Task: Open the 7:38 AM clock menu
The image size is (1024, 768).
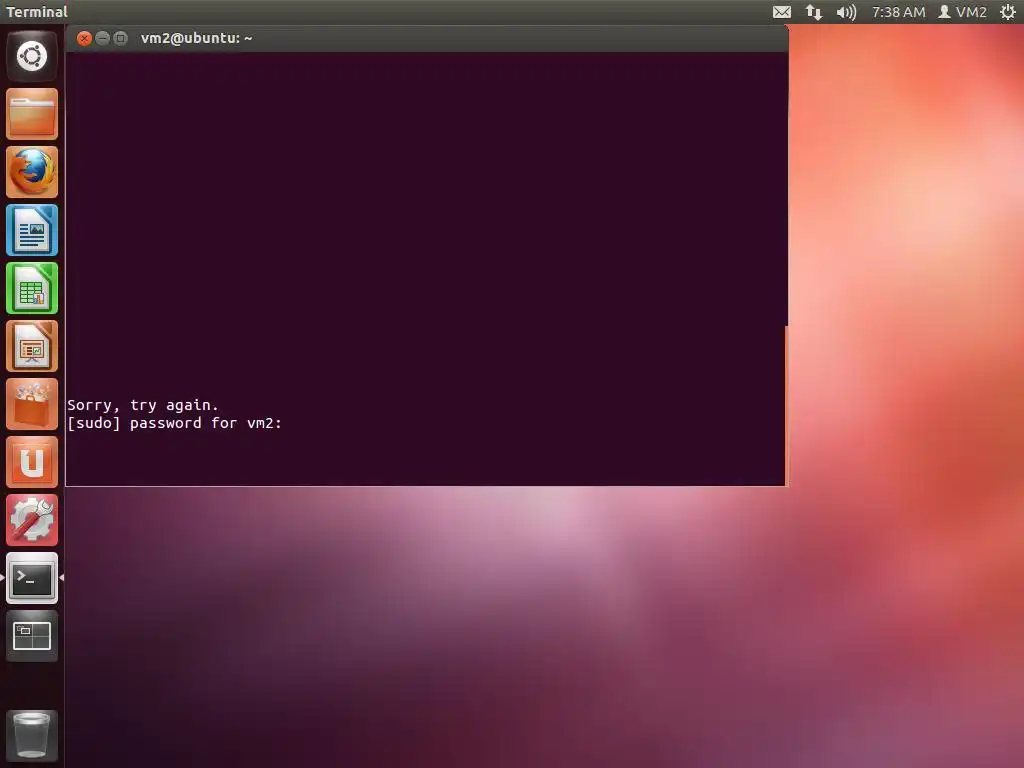Action: pyautogui.click(x=899, y=12)
